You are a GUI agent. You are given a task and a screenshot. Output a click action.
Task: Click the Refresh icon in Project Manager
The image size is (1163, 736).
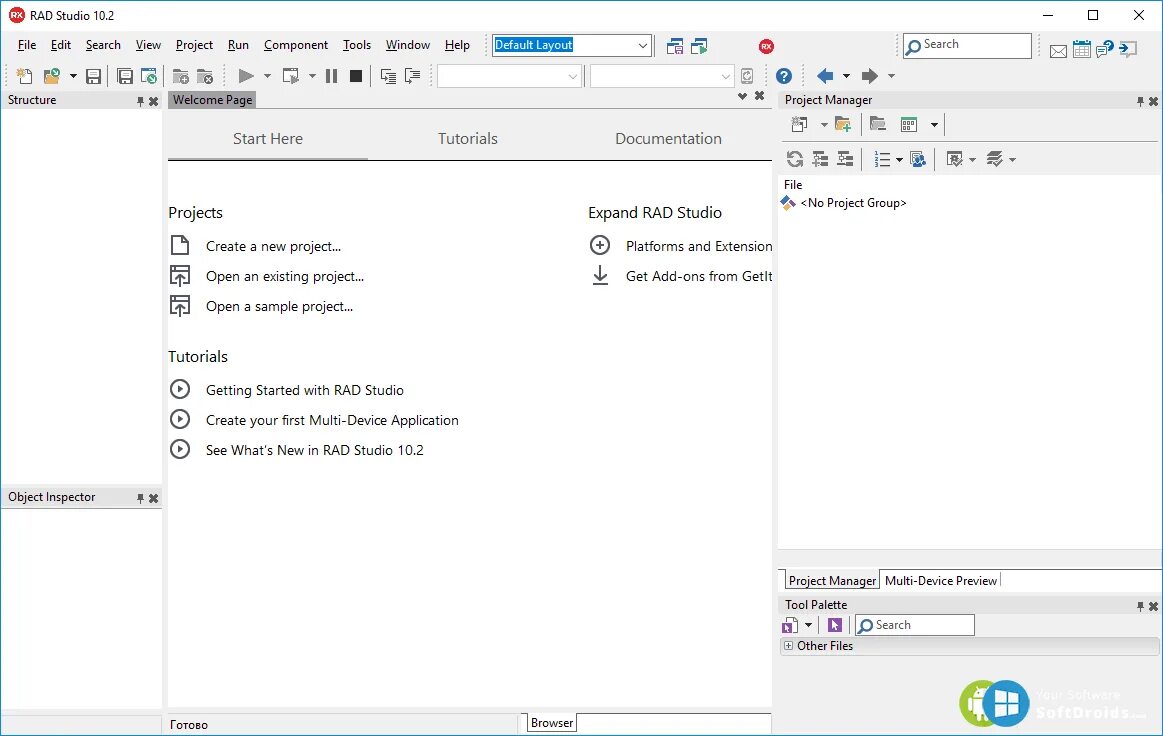point(795,159)
